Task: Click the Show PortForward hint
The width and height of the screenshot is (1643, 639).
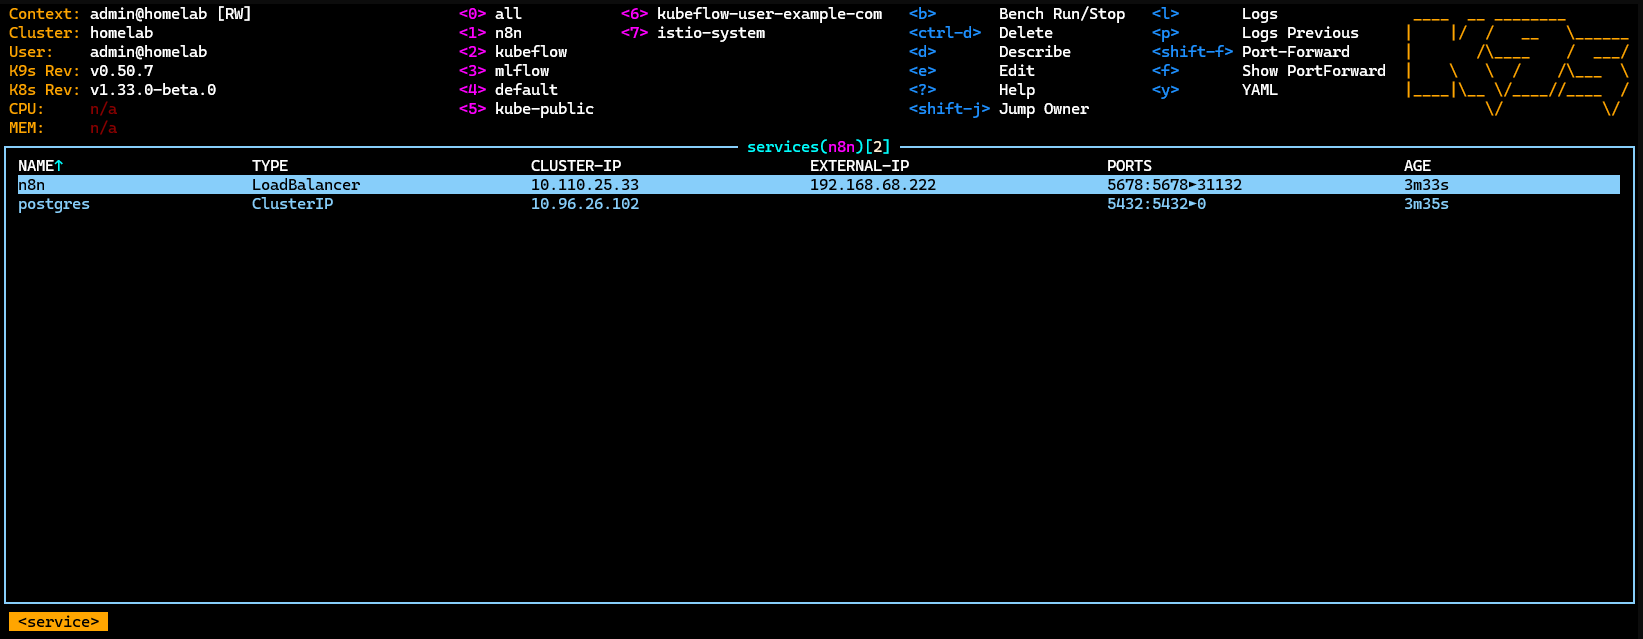Action: click(x=1314, y=71)
